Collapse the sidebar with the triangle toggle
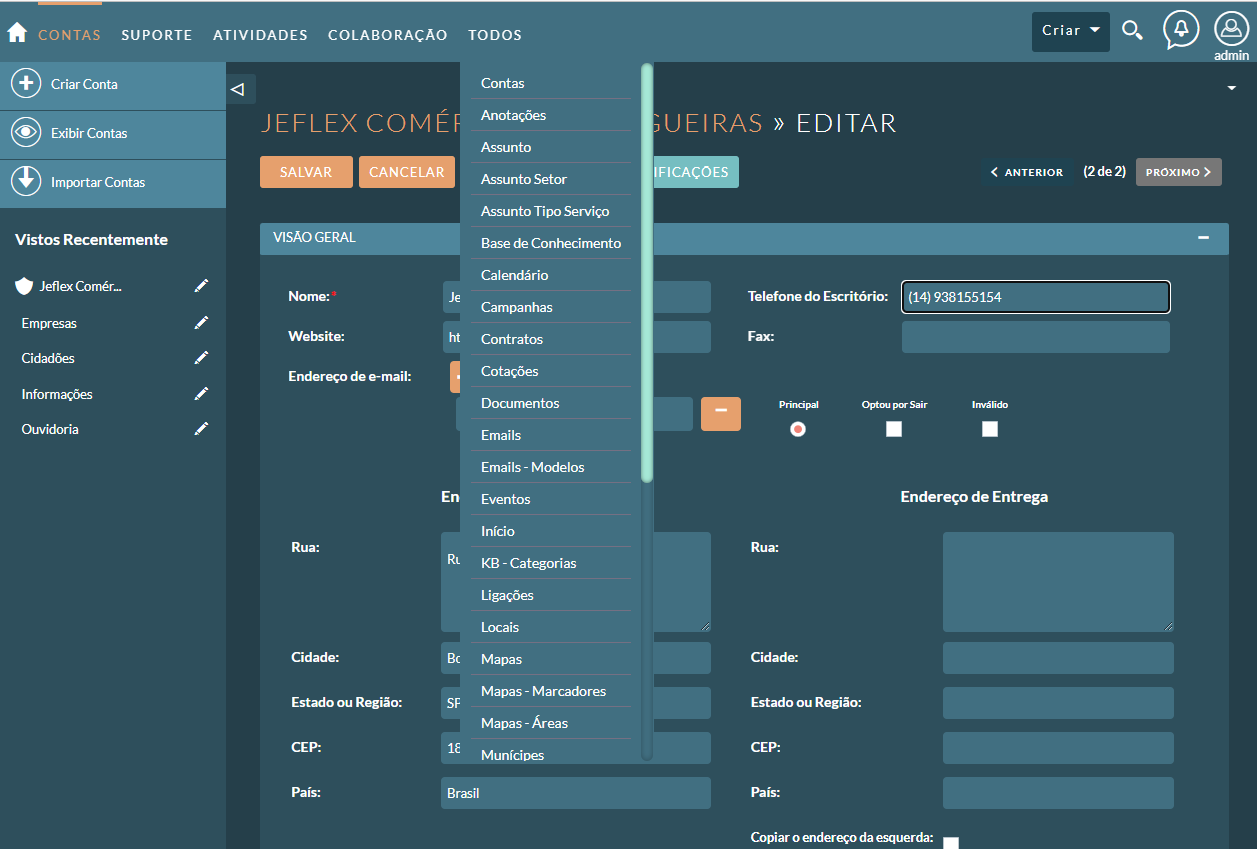The image size is (1257, 849). point(238,89)
